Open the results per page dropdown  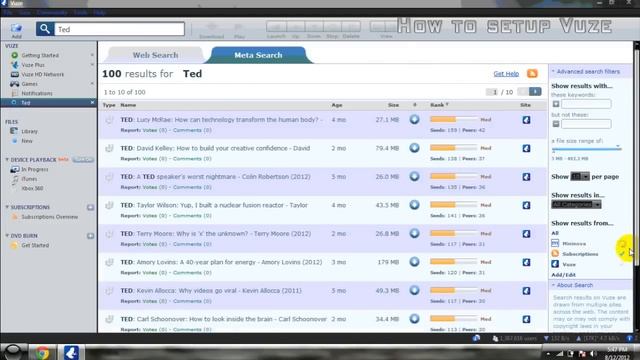click(580, 177)
